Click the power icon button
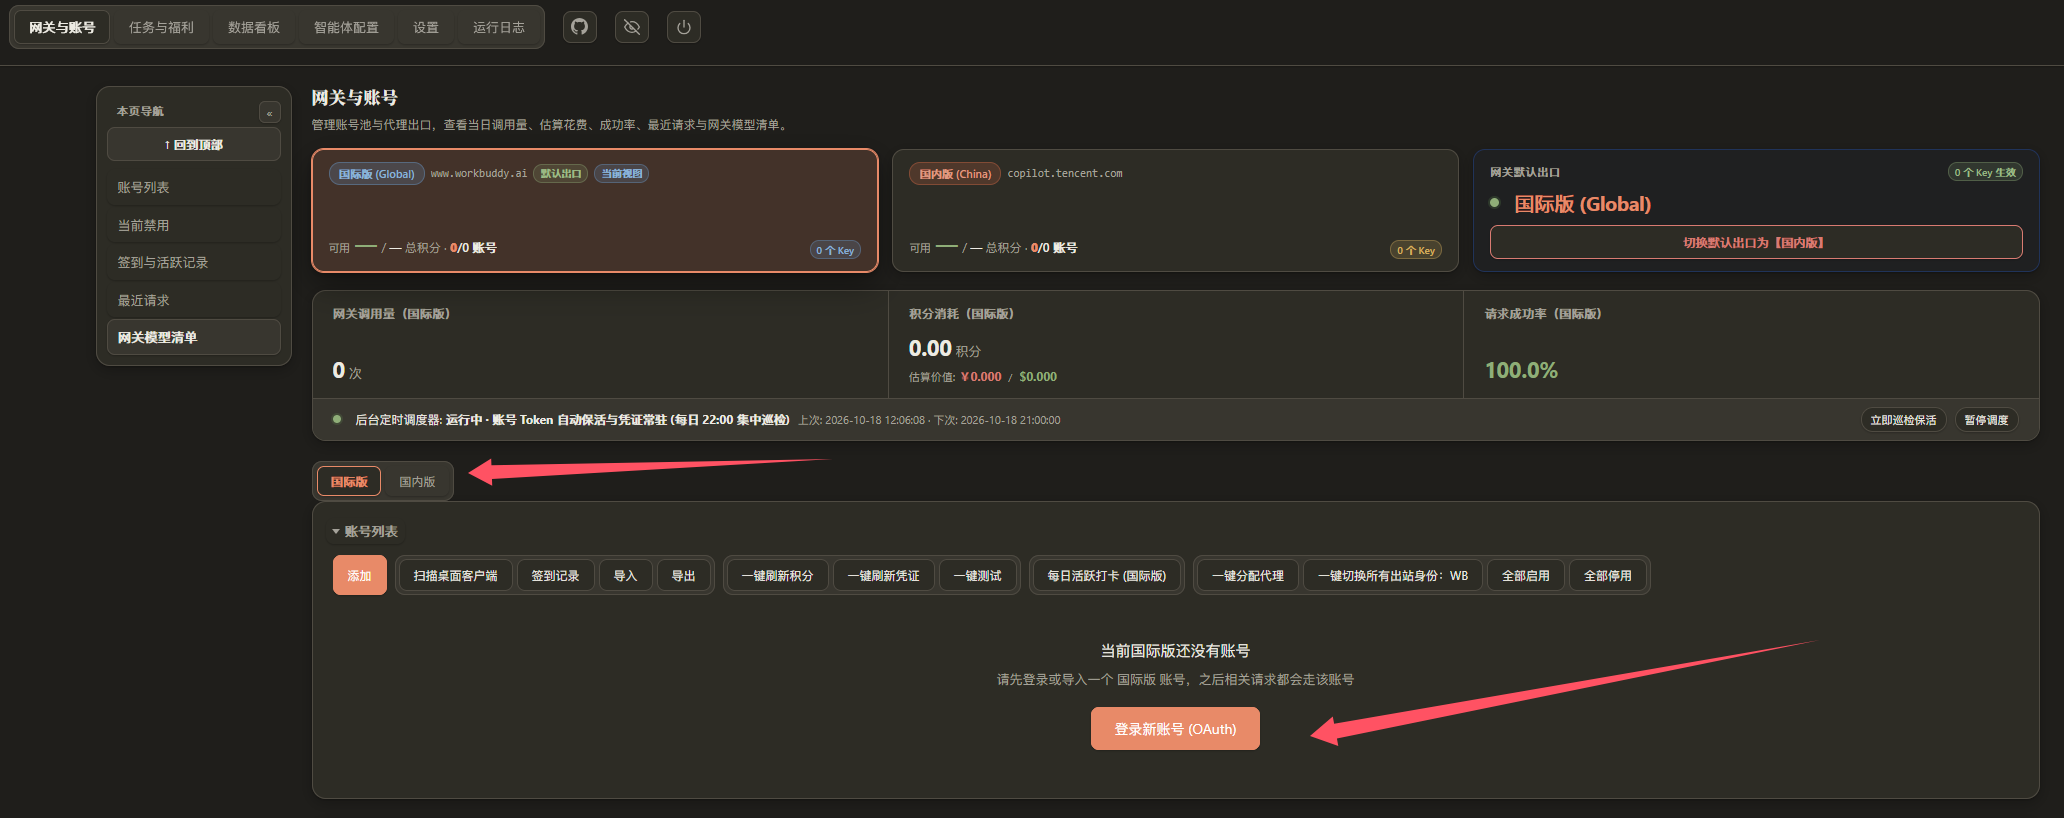2064x818 pixels. (684, 27)
